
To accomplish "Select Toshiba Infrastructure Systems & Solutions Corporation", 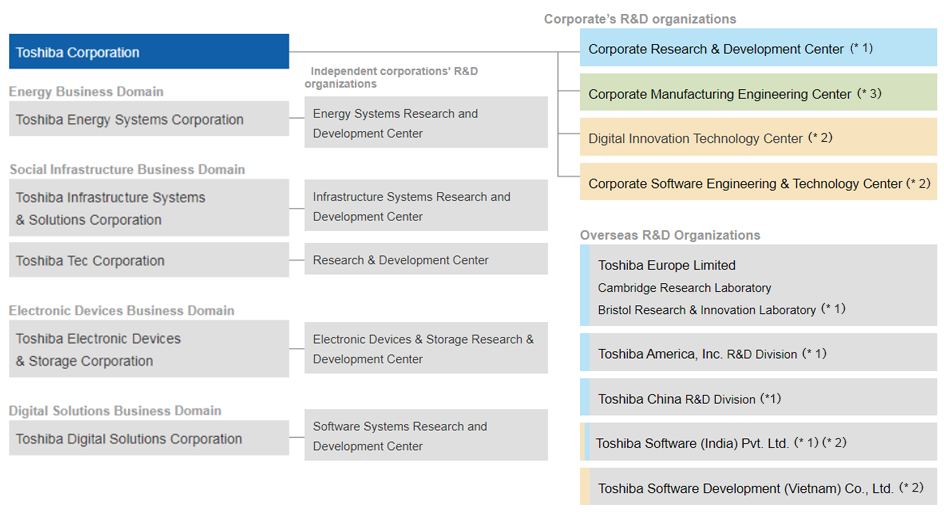I will [x=149, y=208].
